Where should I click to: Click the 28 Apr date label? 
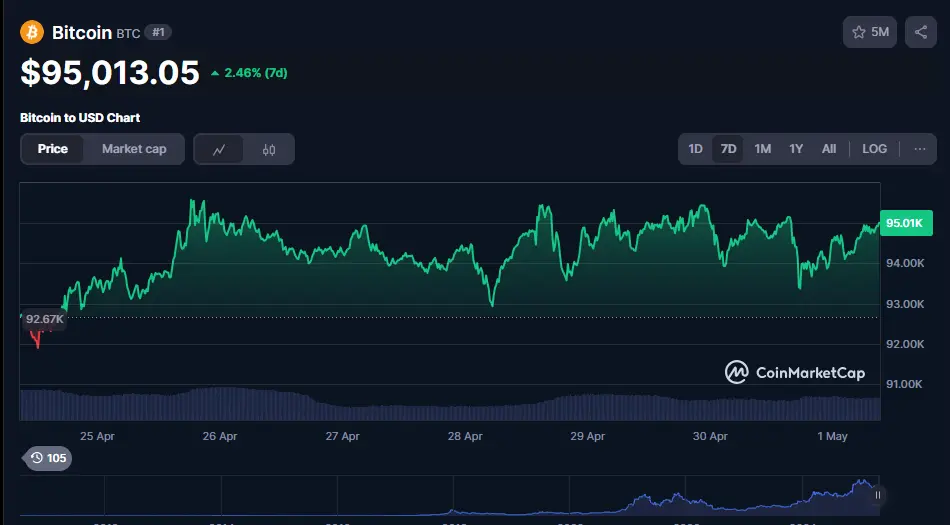point(465,436)
